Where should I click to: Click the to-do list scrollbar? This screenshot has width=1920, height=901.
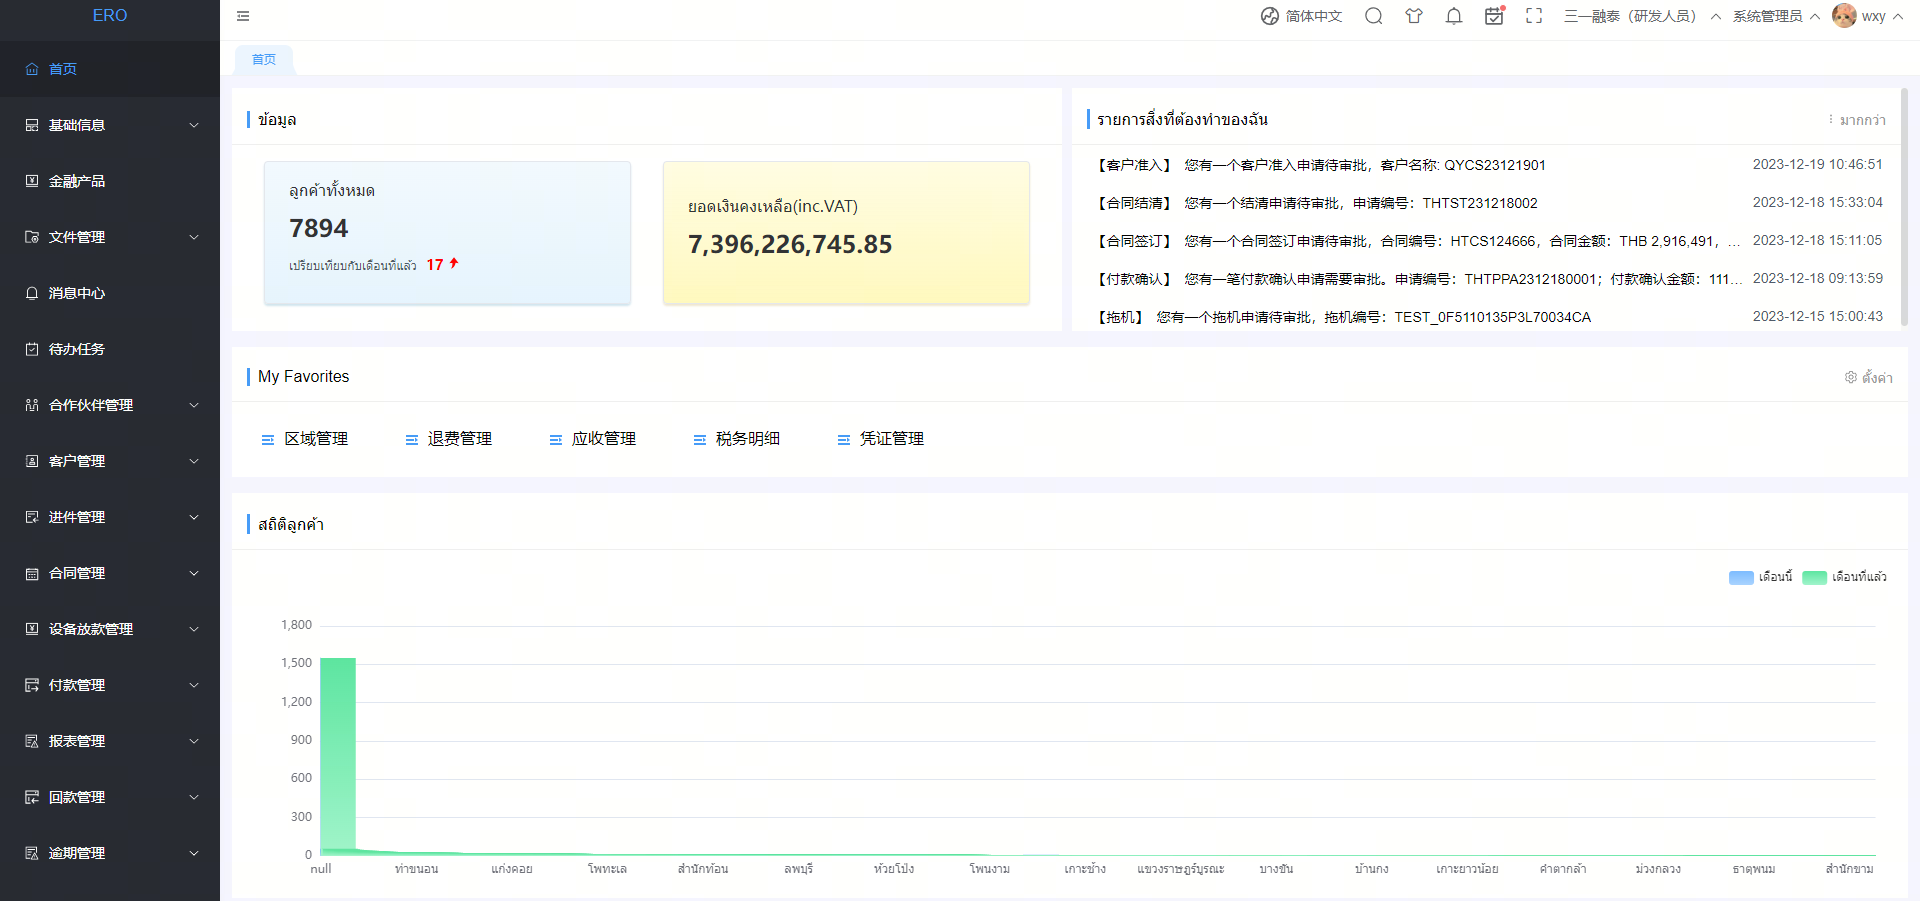click(1904, 207)
